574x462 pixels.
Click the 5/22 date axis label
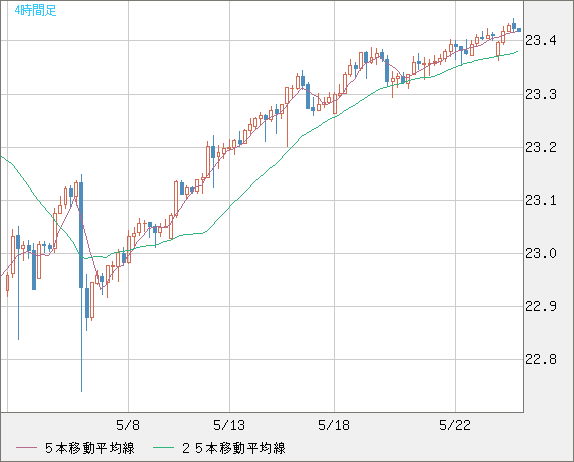coord(455,425)
